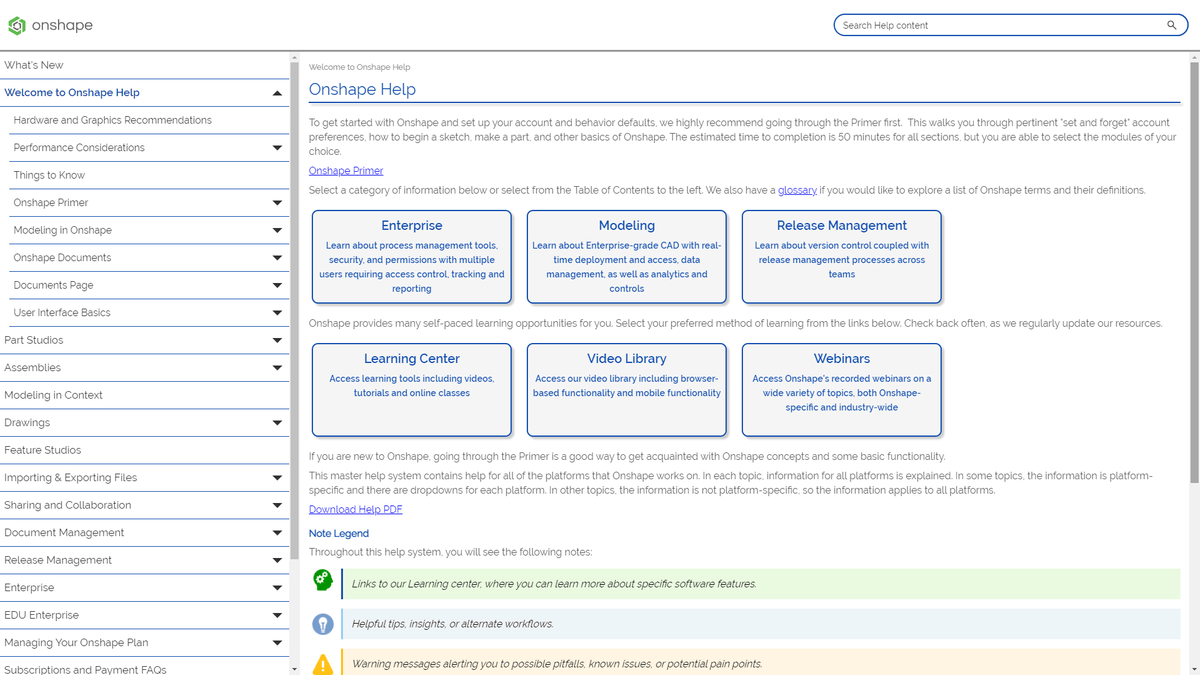Expand Managing Your Onshape Plan arrow

tap(277, 643)
